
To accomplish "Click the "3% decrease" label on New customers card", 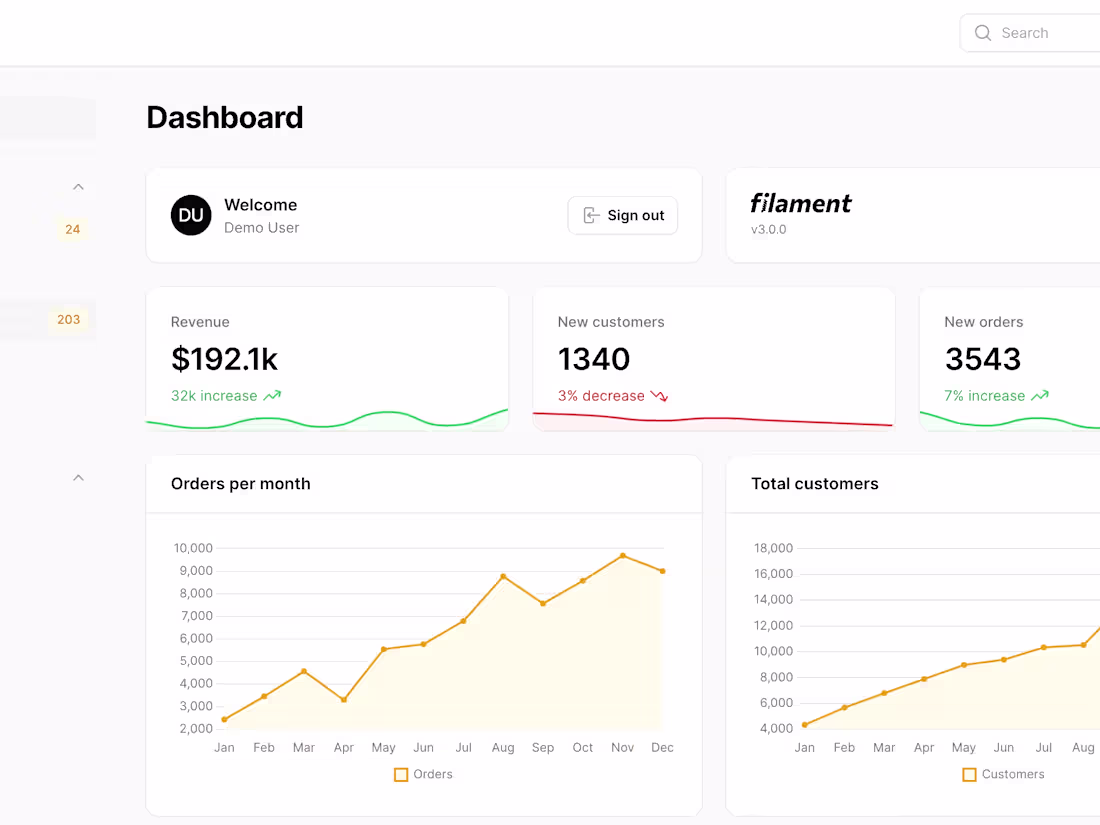I will coord(599,395).
